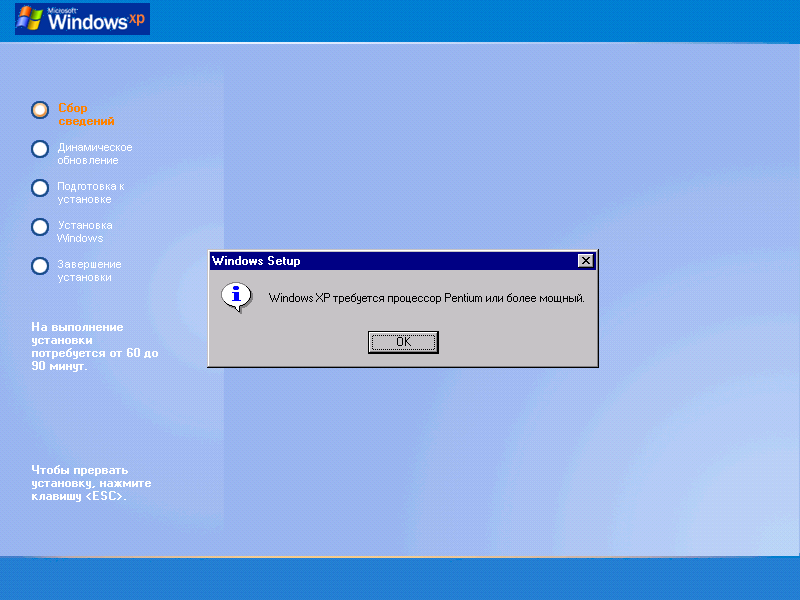Select the Динамическое обновление step circle

[x=40, y=149]
